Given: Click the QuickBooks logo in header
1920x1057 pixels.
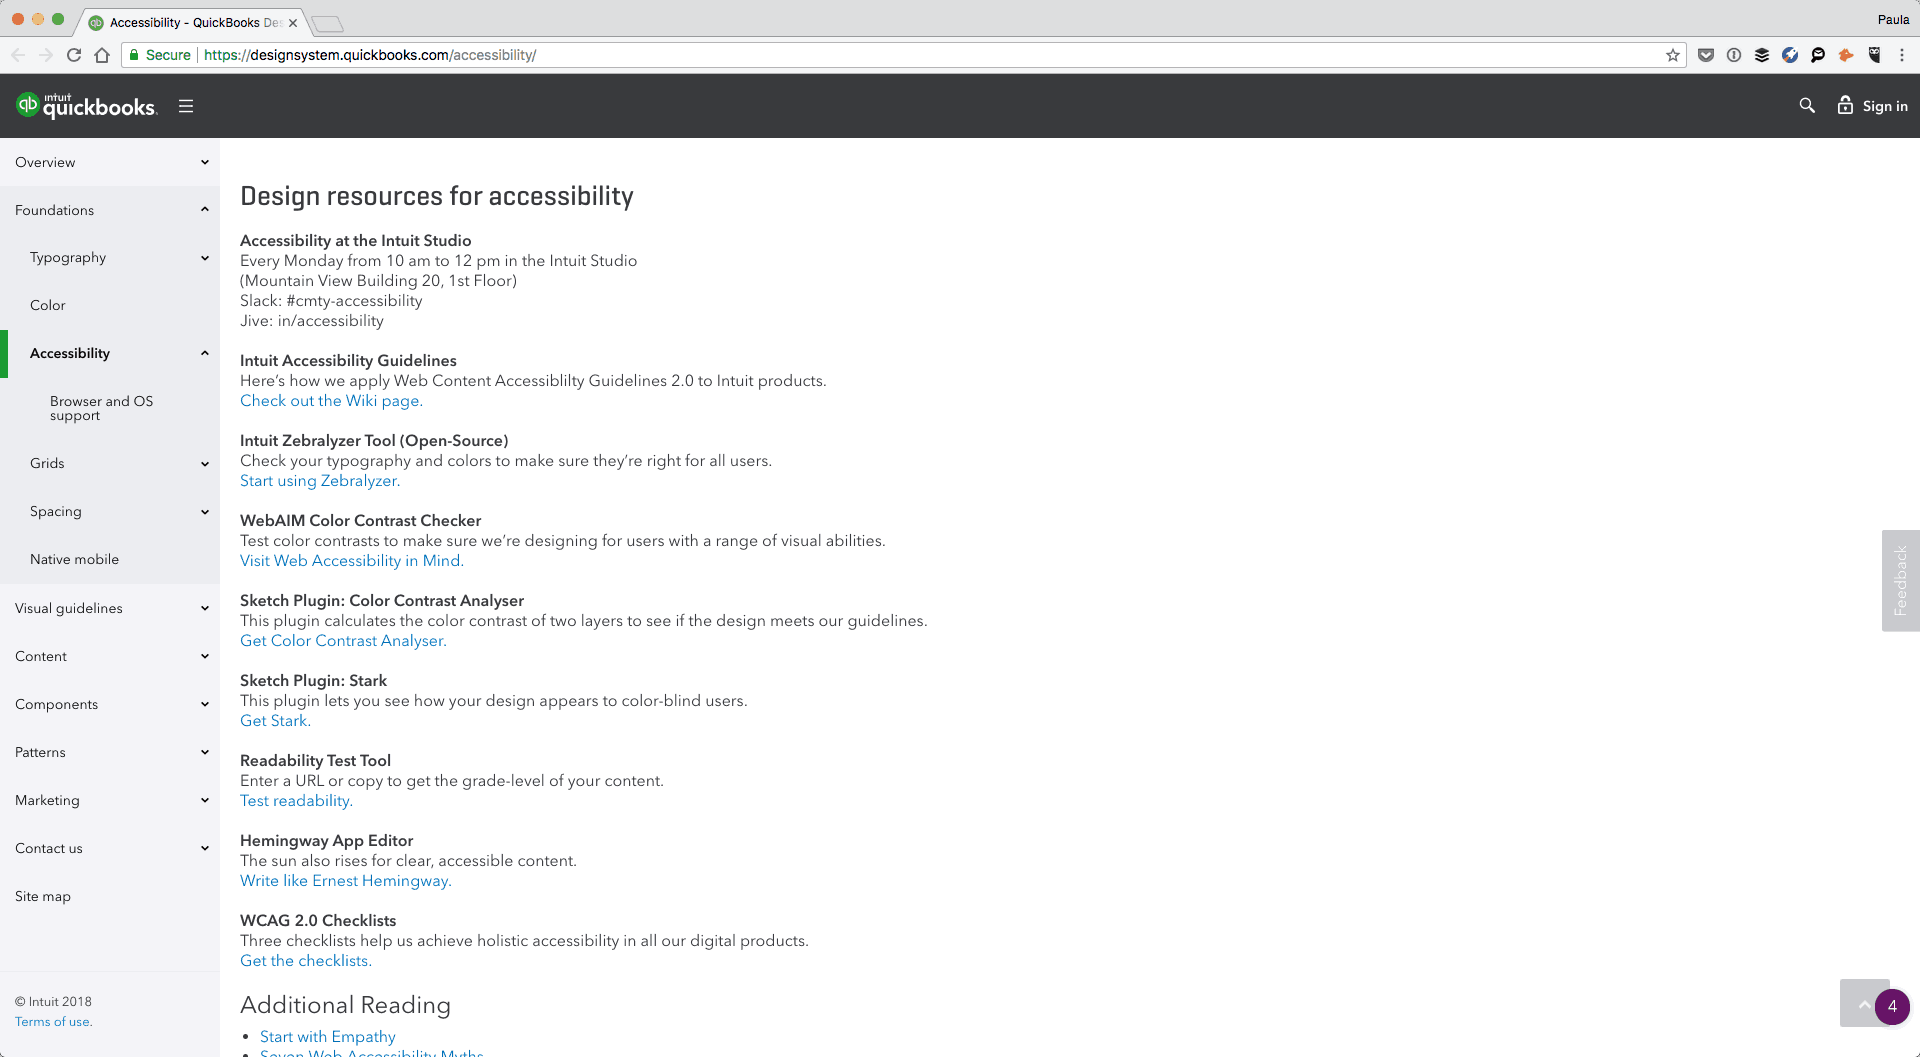Looking at the screenshot, I should pos(86,105).
